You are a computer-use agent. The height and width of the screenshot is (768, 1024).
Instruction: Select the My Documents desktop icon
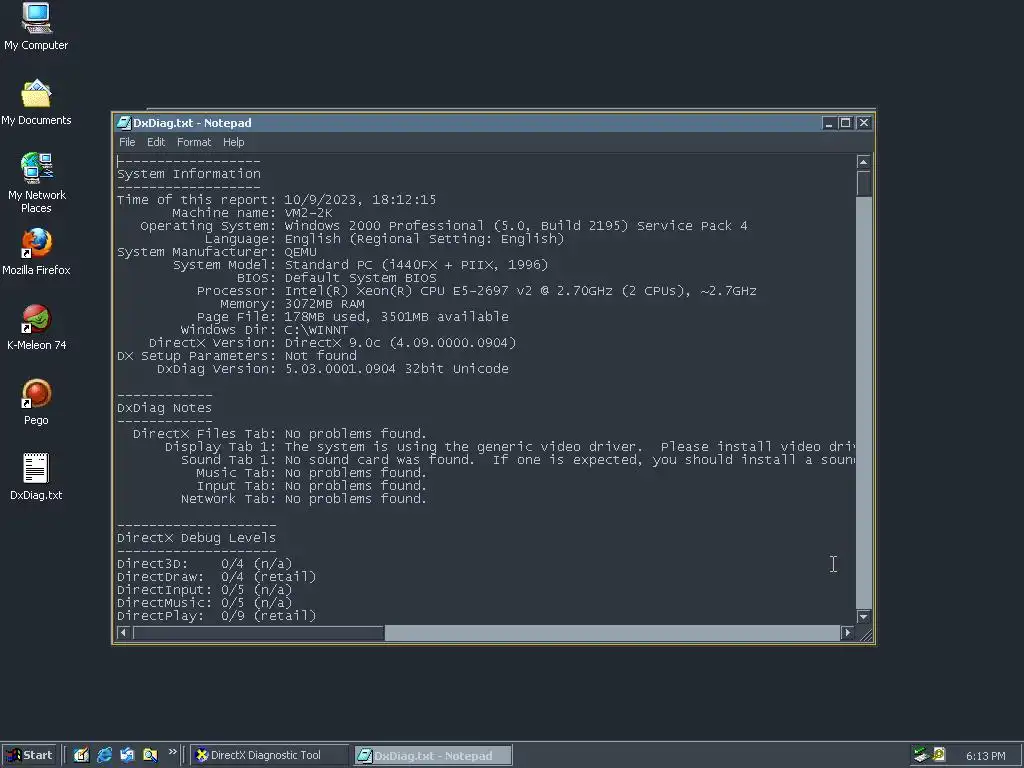[x=36, y=103]
